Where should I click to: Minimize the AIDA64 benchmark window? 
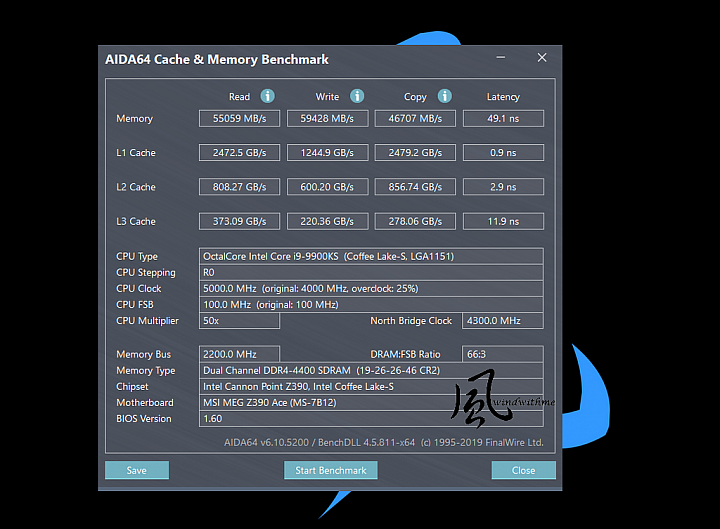coord(501,58)
